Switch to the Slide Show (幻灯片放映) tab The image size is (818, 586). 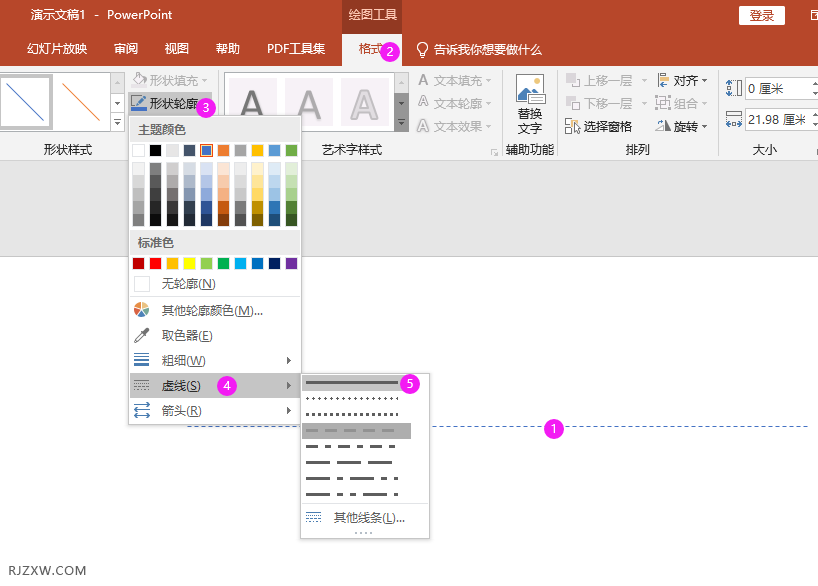tap(57, 49)
